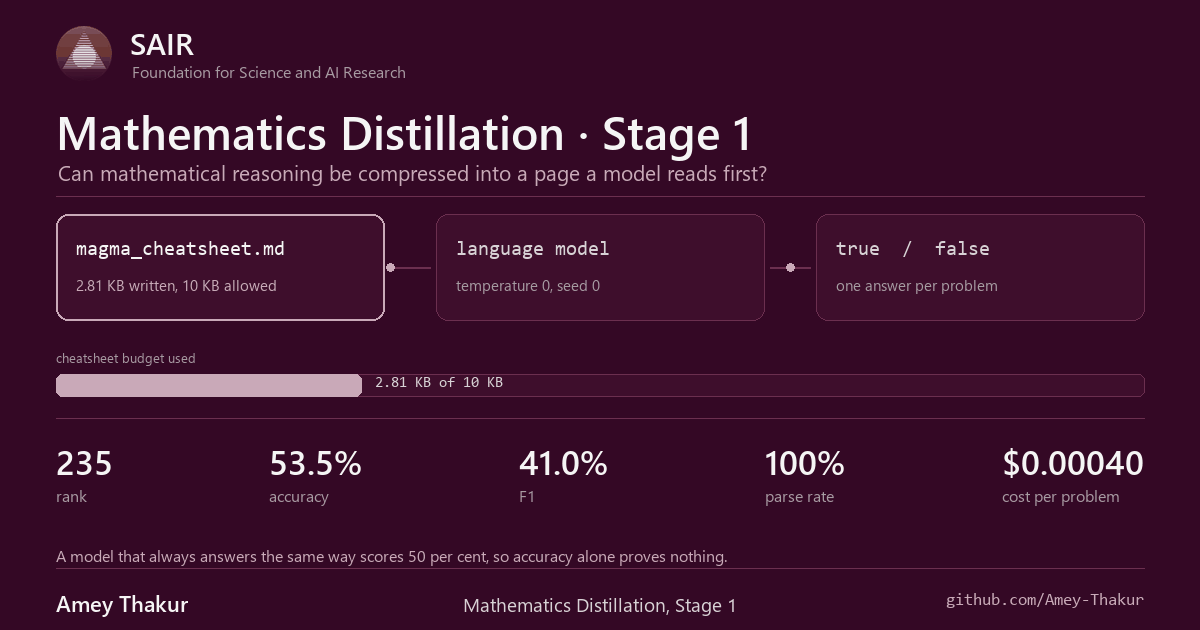Click the 'Mathematics Distillation · Stage 1' title
This screenshot has width=1200, height=630.
tap(404, 135)
